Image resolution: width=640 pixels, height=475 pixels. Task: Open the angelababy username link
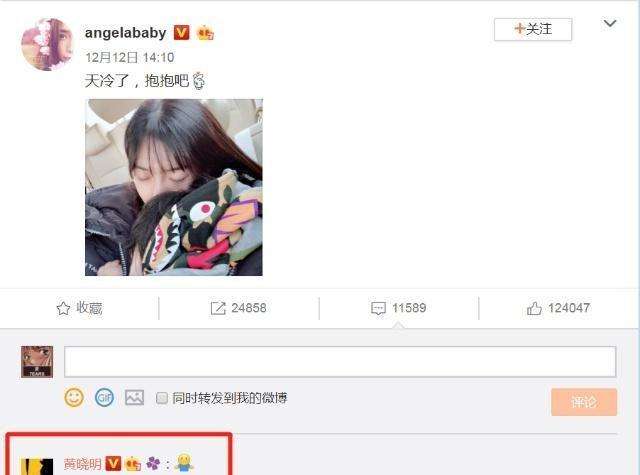point(126,33)
